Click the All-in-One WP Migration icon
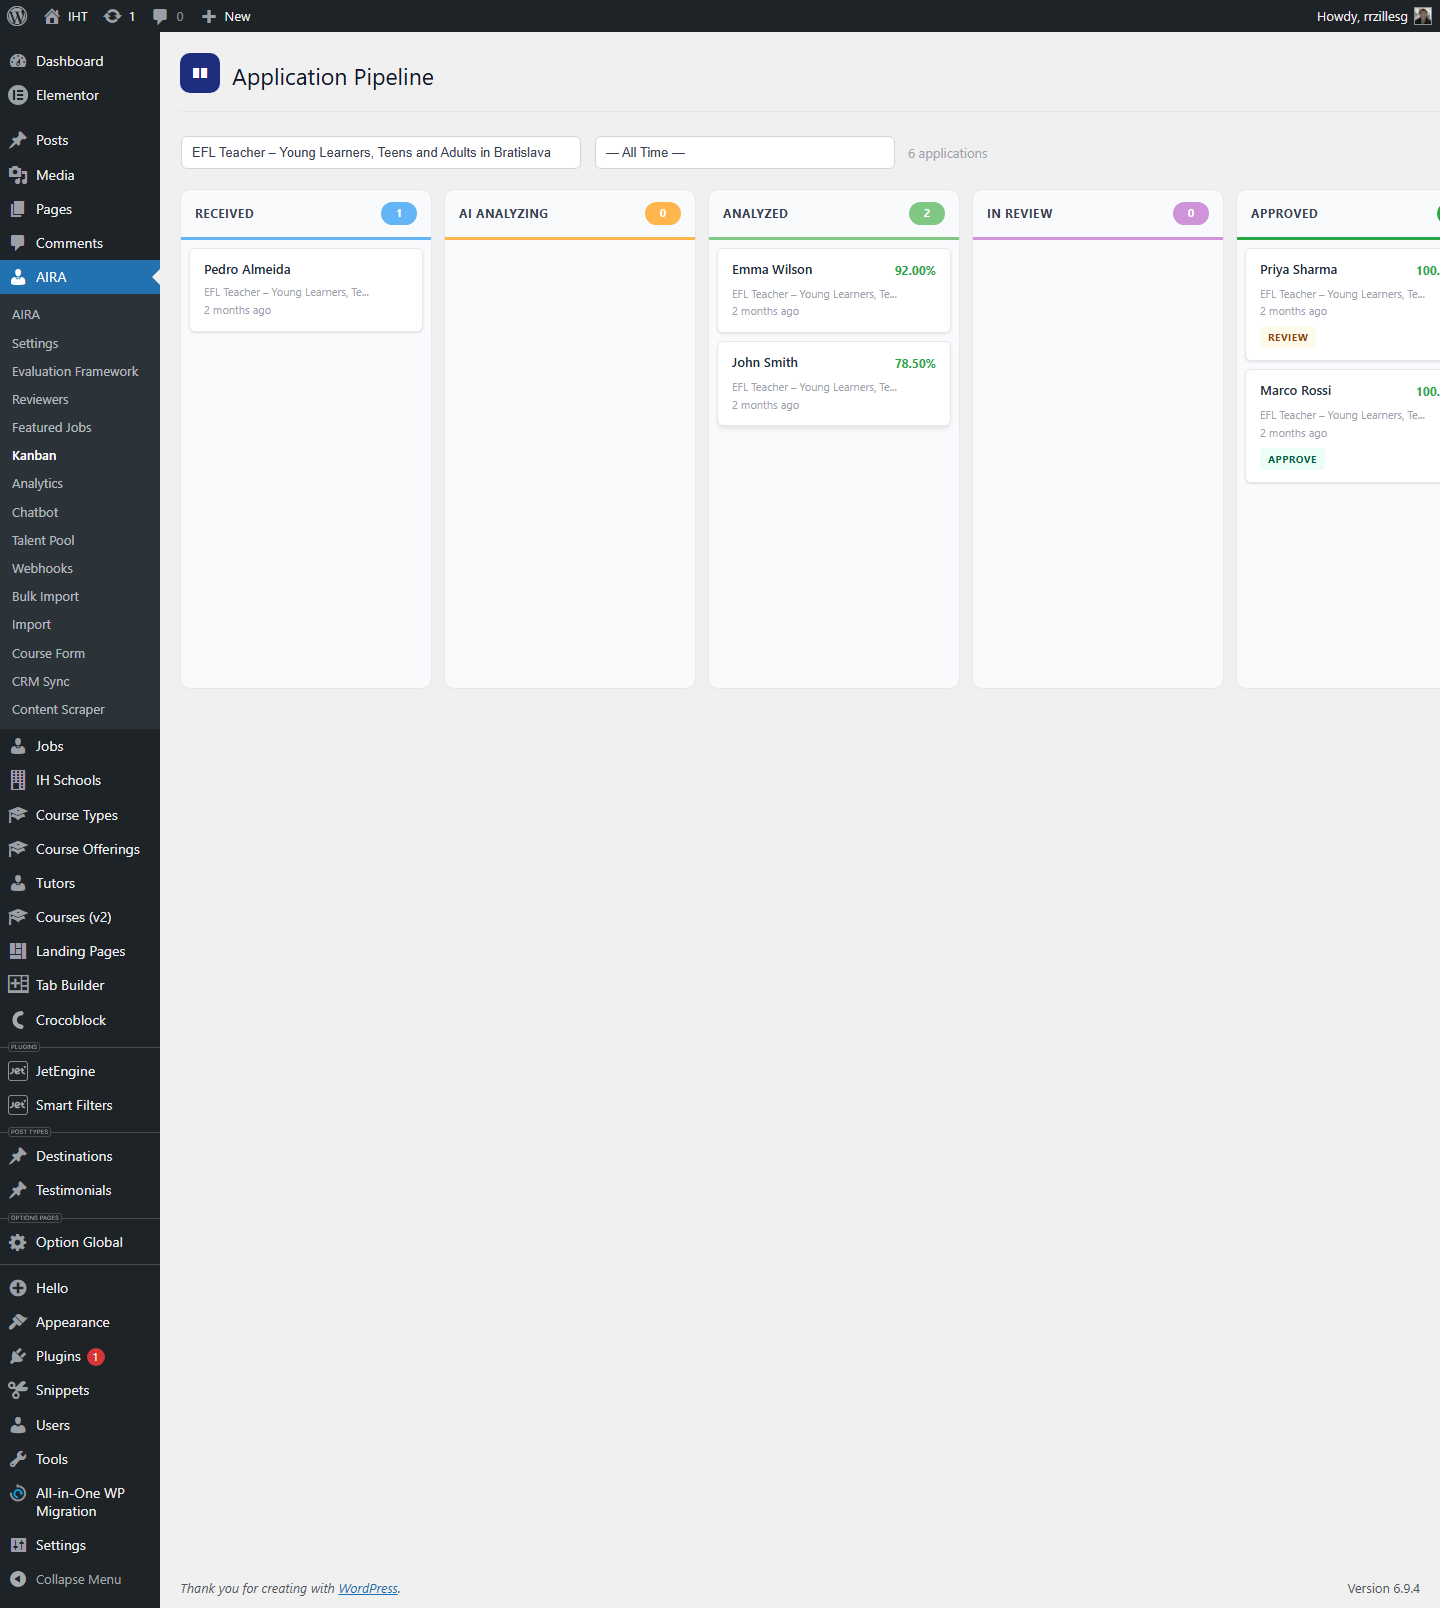 (x=18, y=1493)
